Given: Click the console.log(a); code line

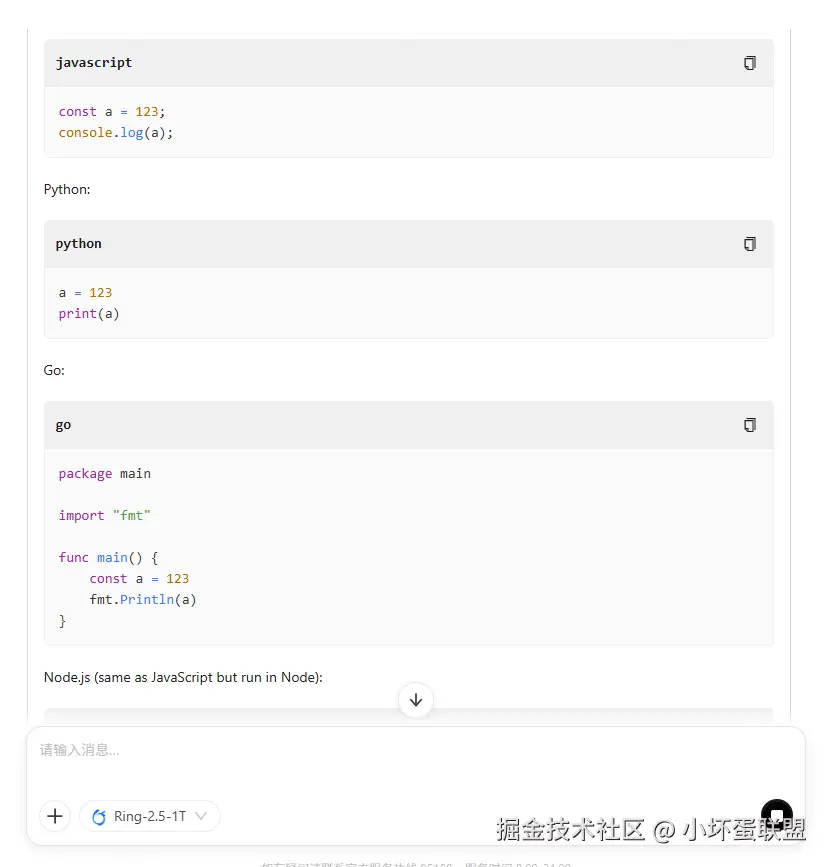Looking at the screenshot, I should pyautogui.click(x=116, y=133).
